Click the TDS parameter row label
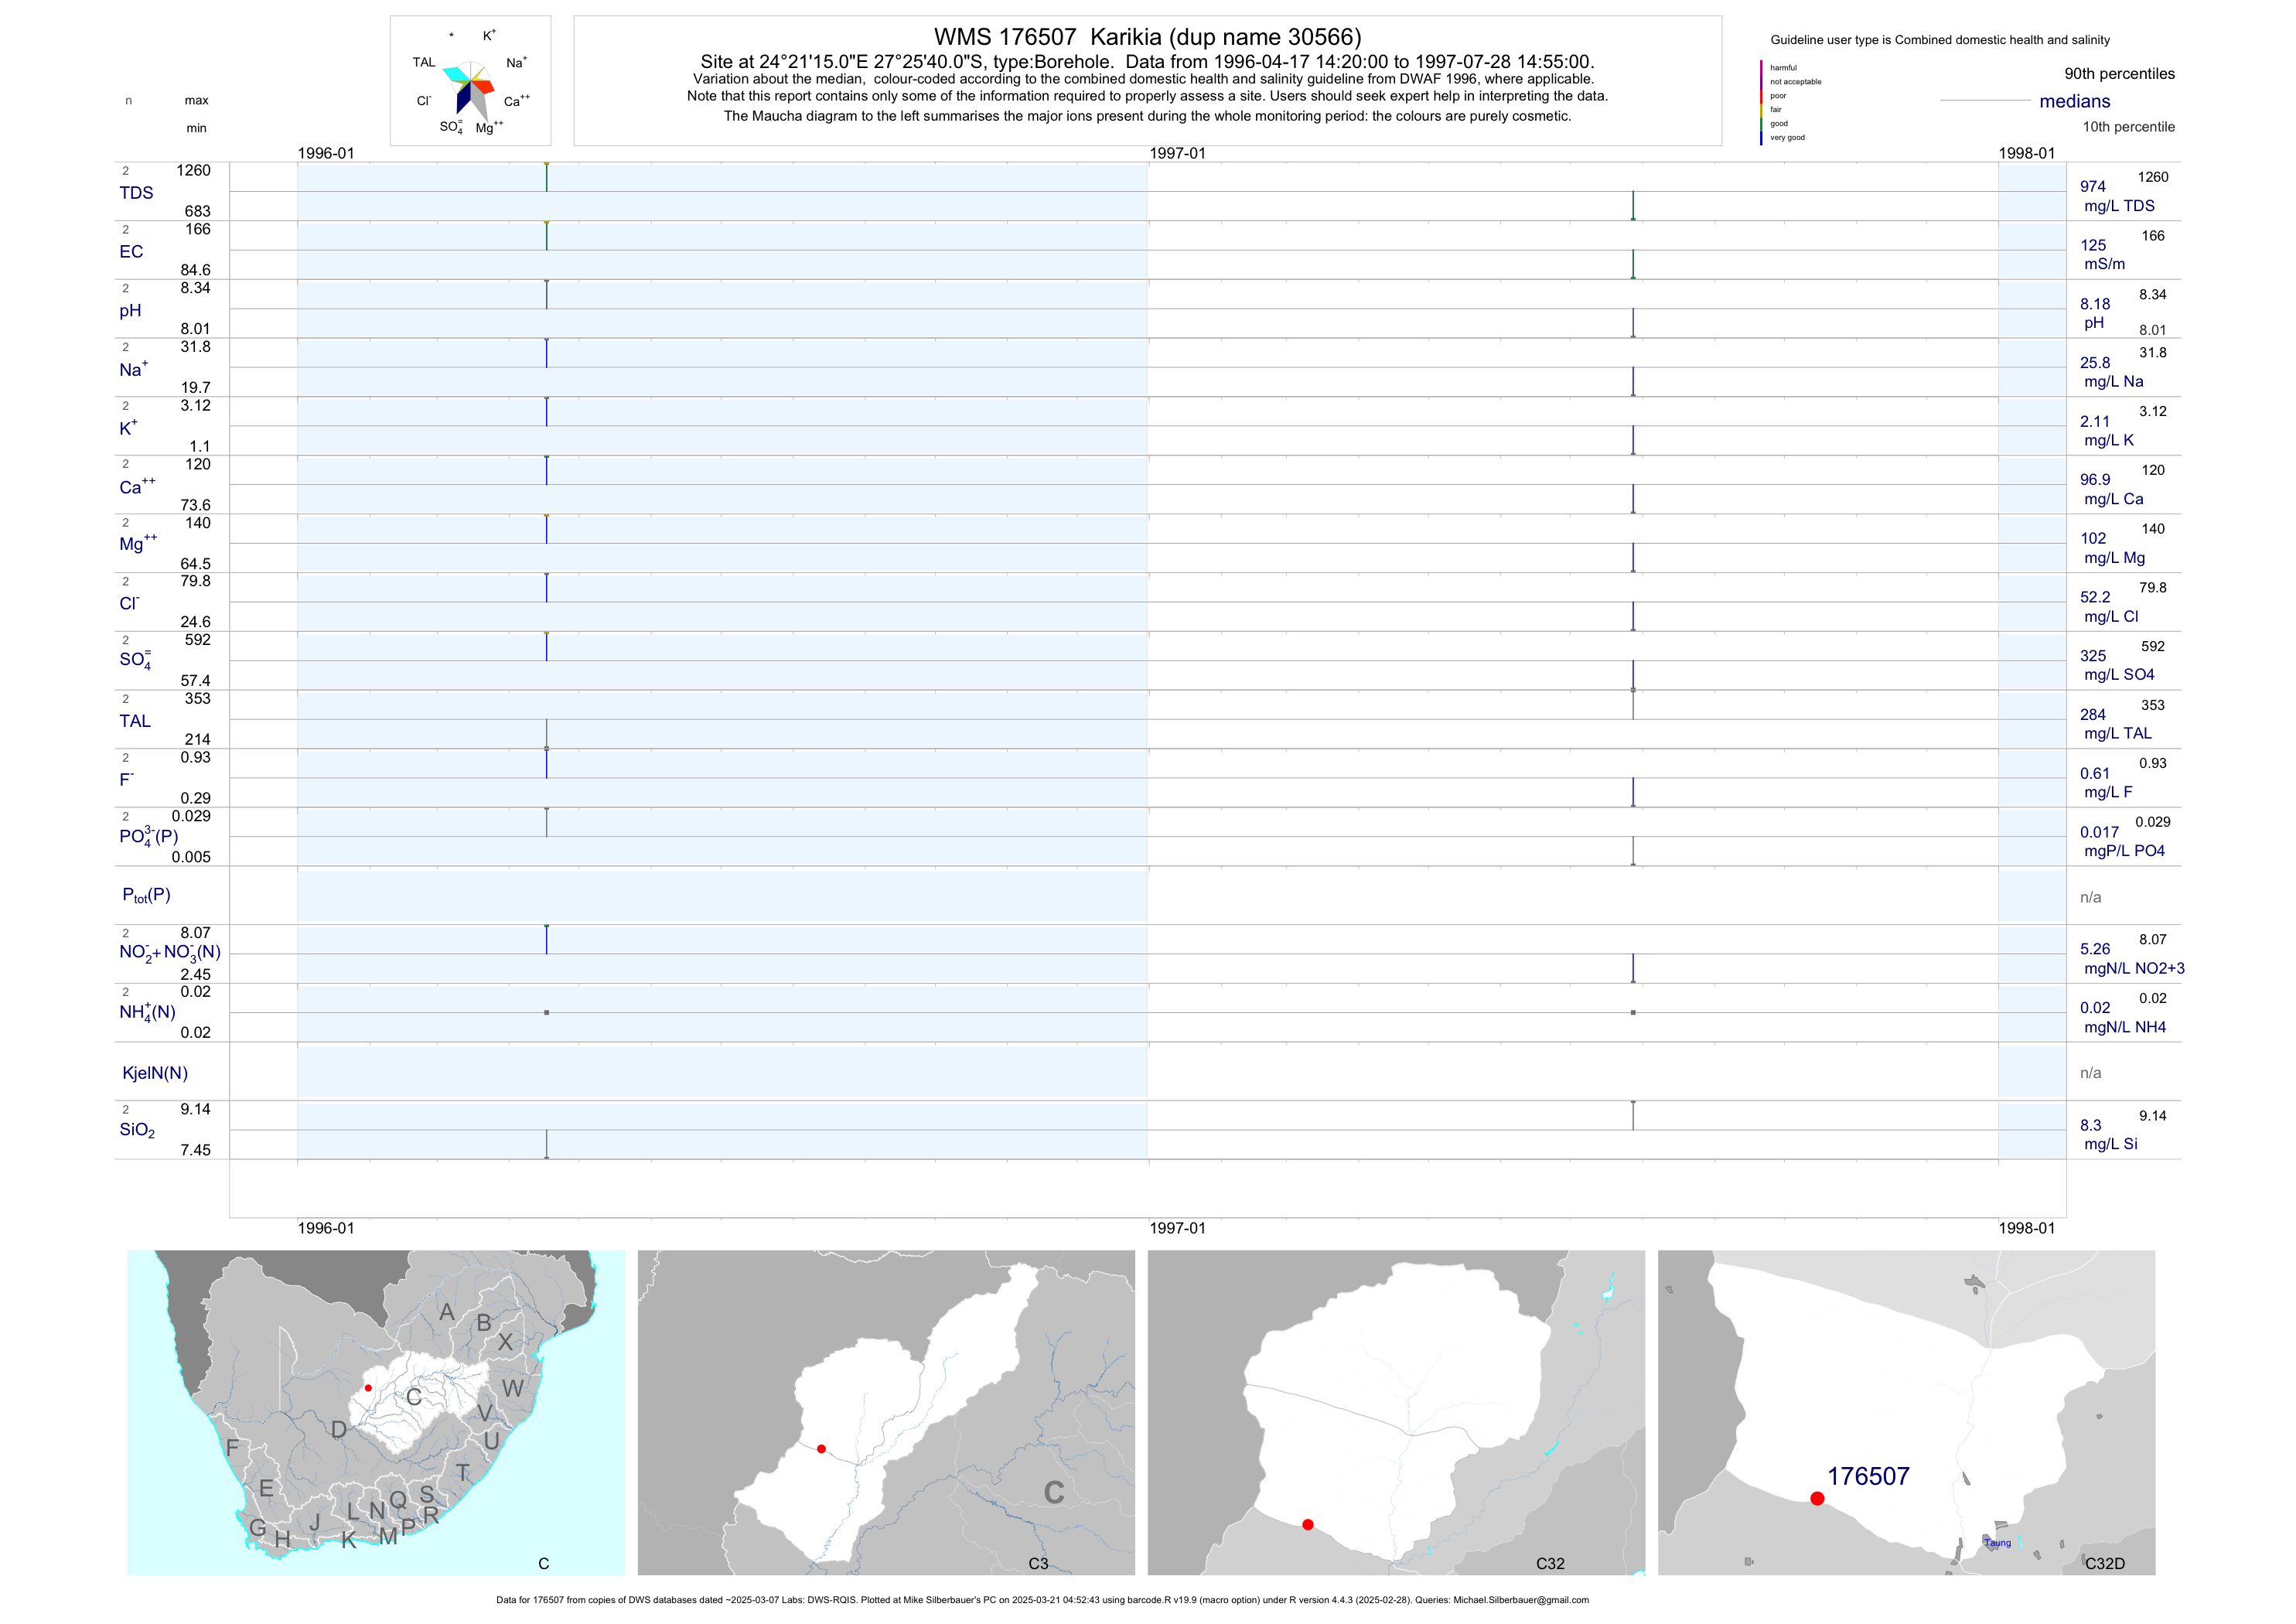The width and height of the screenshot is (2296, 1624). pos(136,193)
